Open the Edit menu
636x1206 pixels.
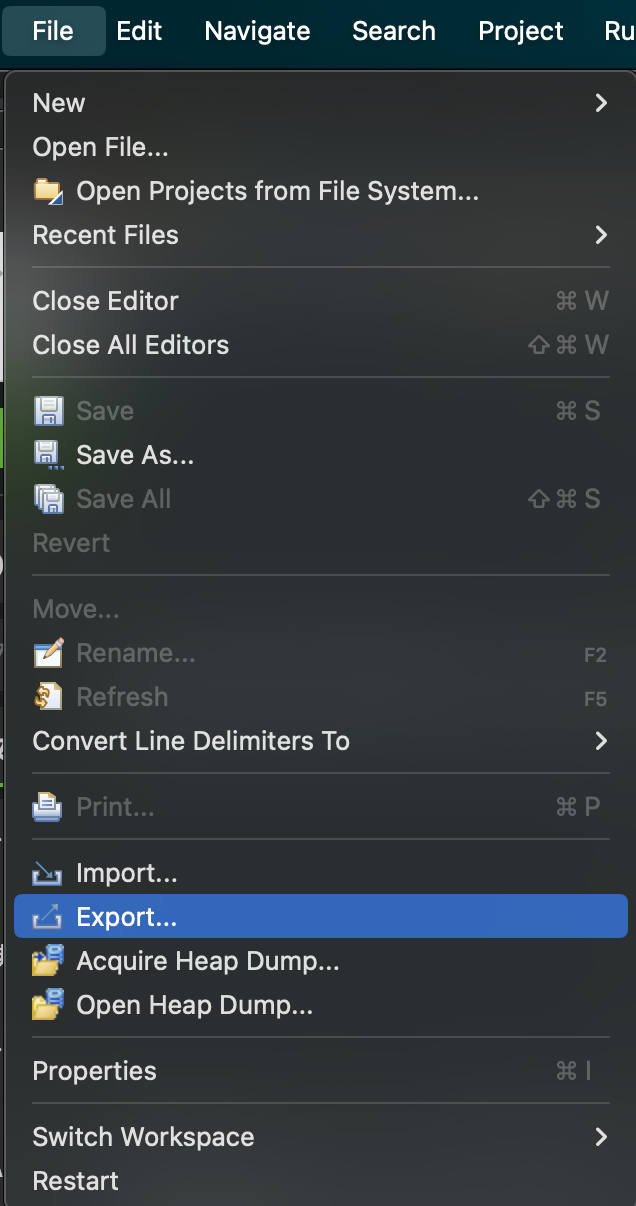pos(139,31)
